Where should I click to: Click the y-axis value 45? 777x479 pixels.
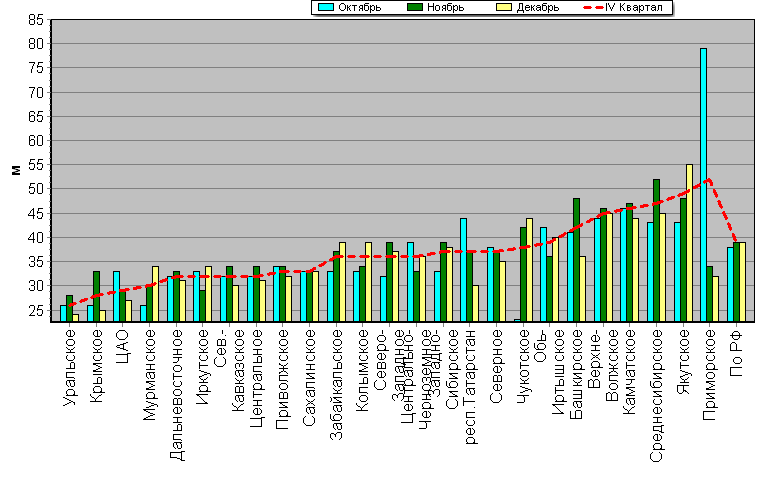click(x=37, y=214)
